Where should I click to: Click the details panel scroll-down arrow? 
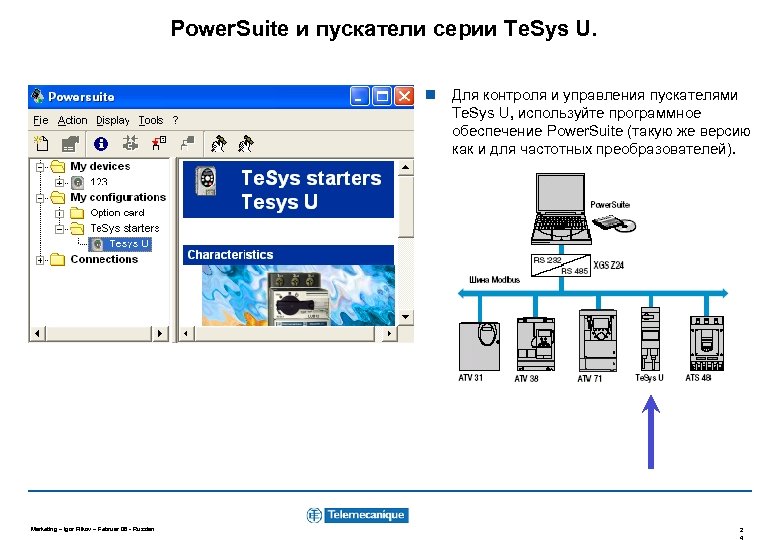pos(406,317)
